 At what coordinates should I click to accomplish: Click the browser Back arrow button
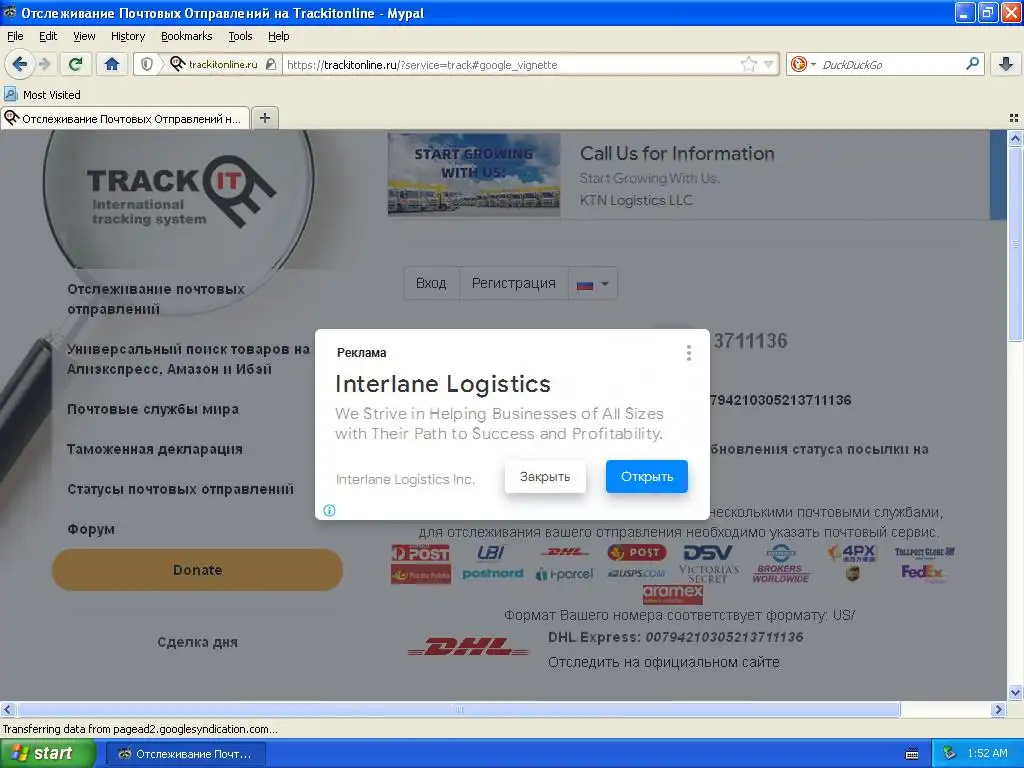(x=19, y=64)
